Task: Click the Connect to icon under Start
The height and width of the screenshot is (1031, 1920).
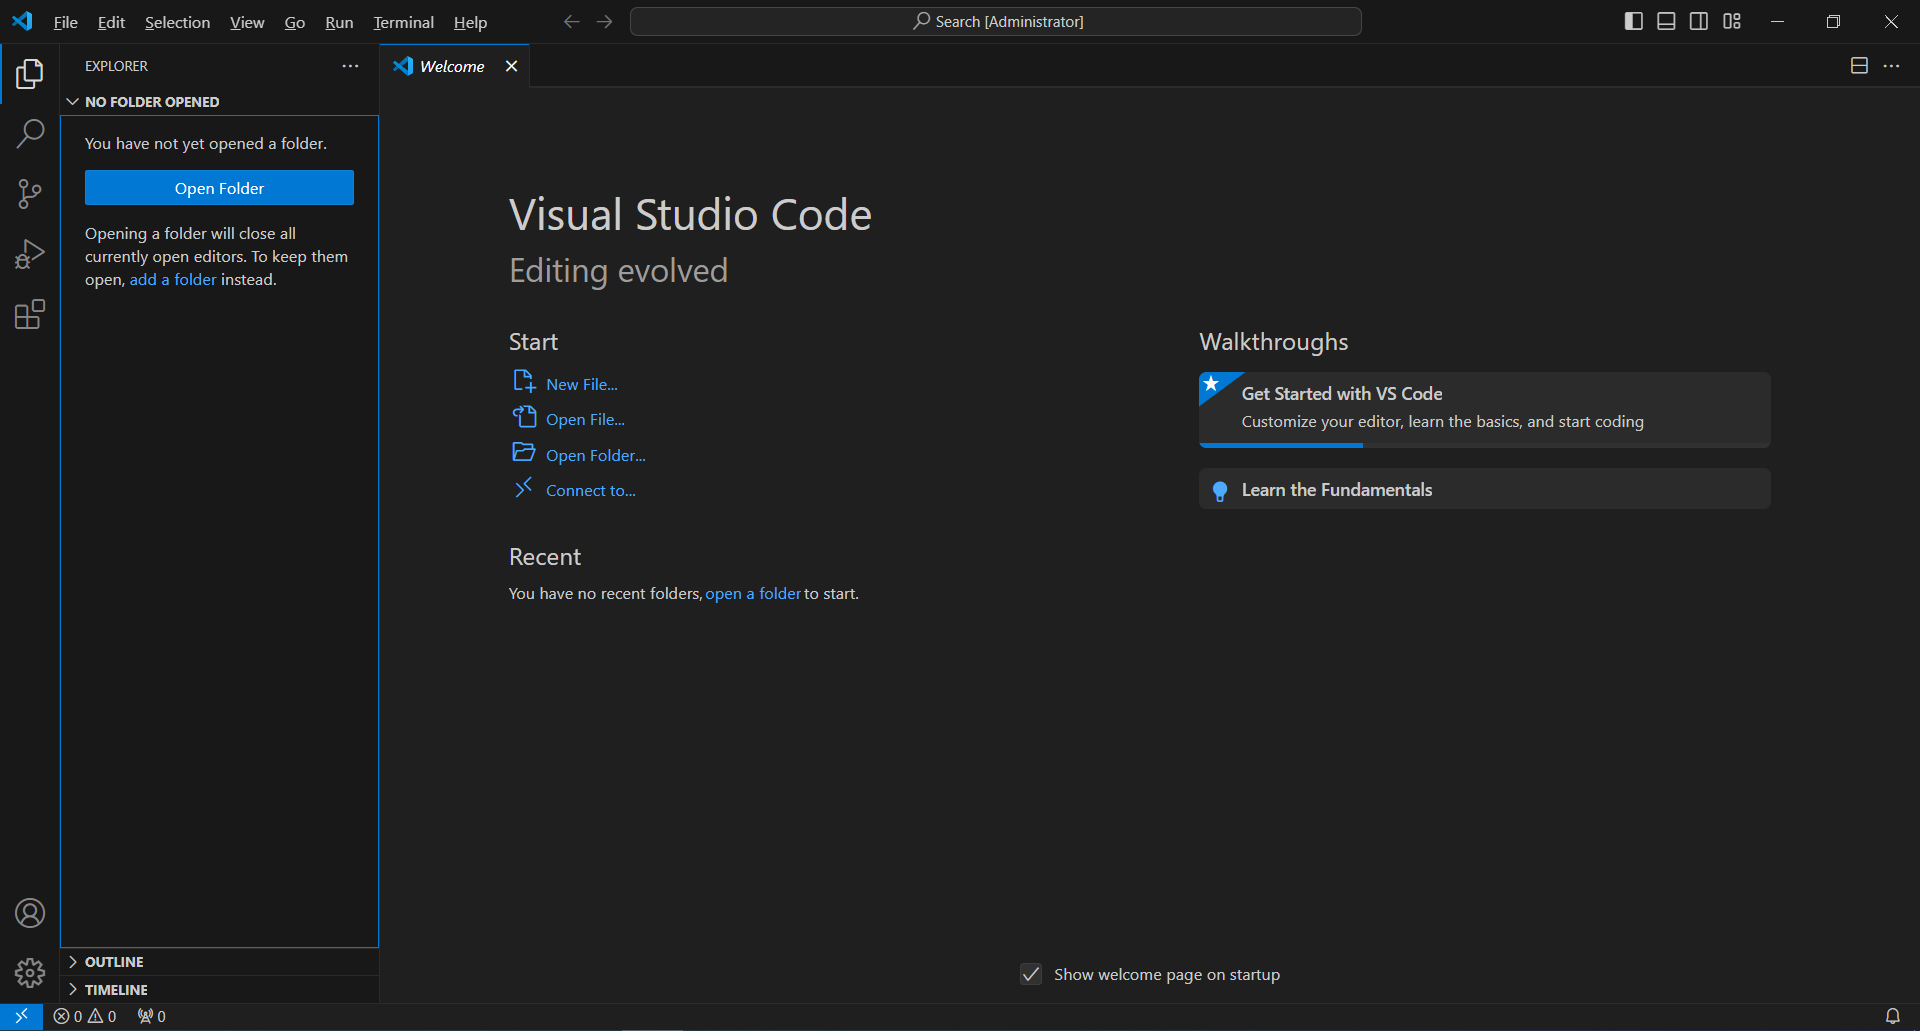Action: tap(524, 488)
